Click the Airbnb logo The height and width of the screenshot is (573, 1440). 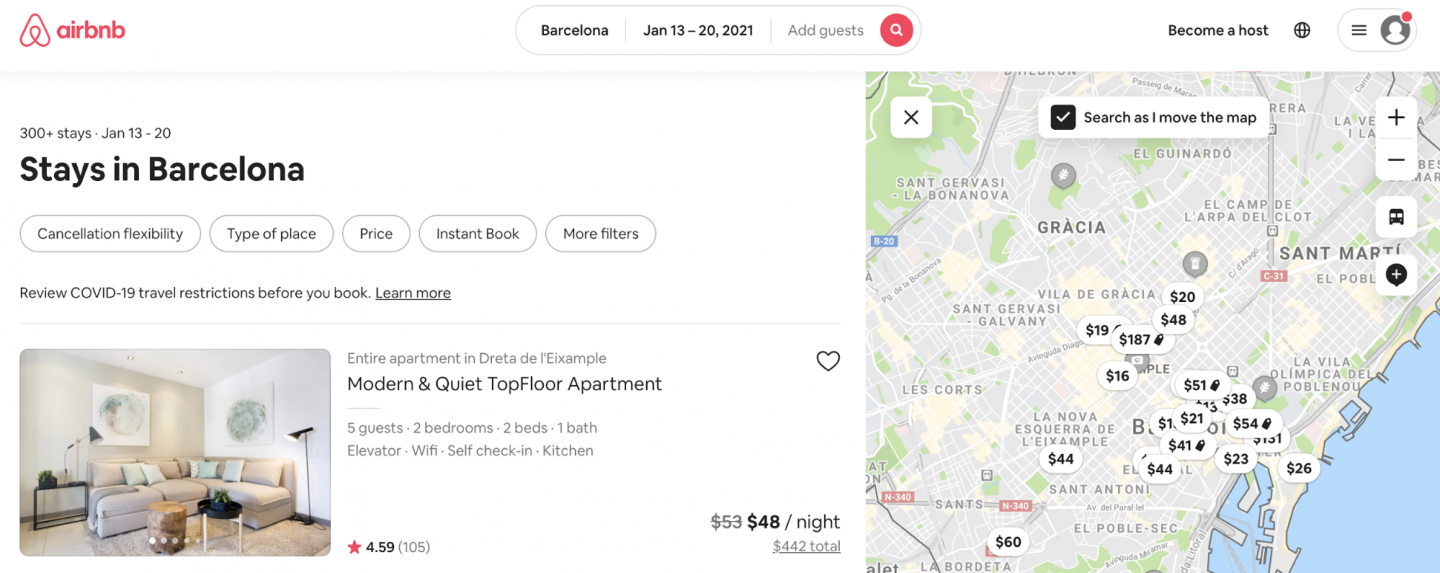click(73, 30)
